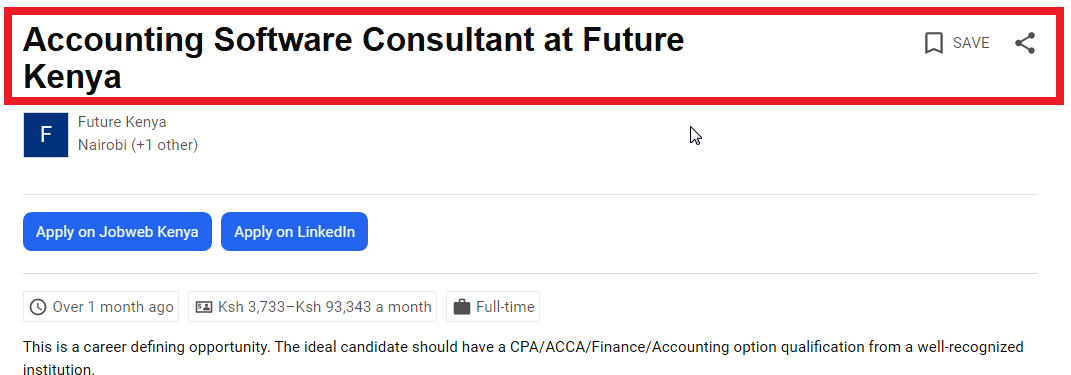This screenshot has height=375, width=1071.
Task: Open the Future Kenya company name link
Action: coord(122,122)
